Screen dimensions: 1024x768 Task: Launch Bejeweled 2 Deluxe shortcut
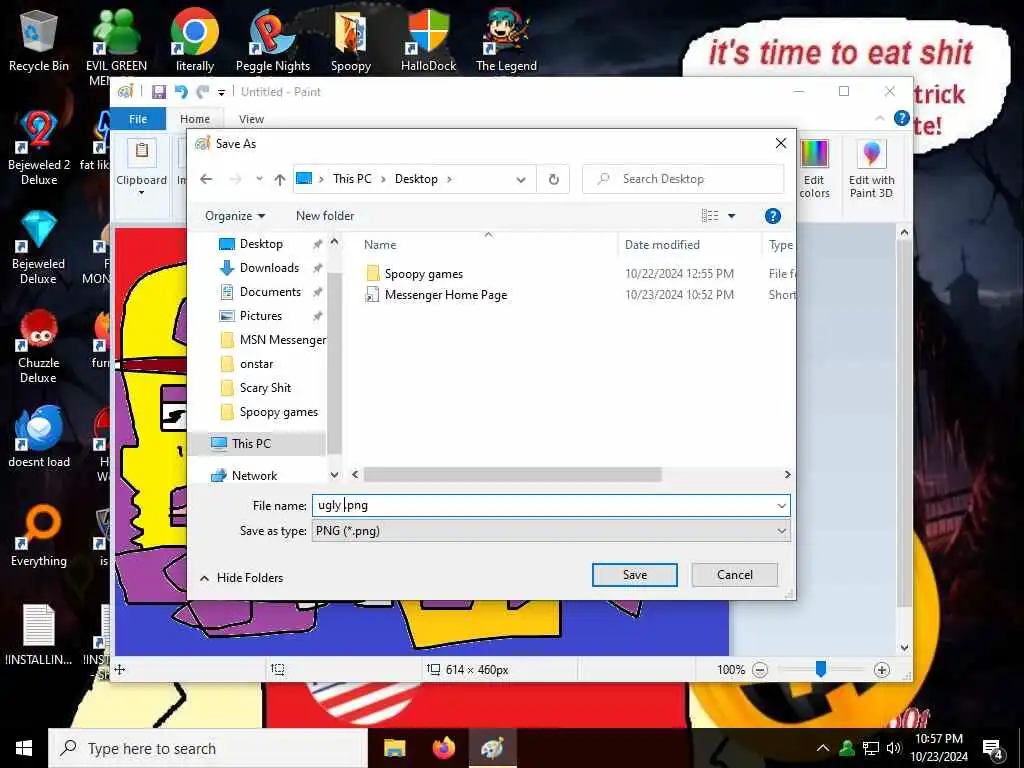tap(39, 148)
